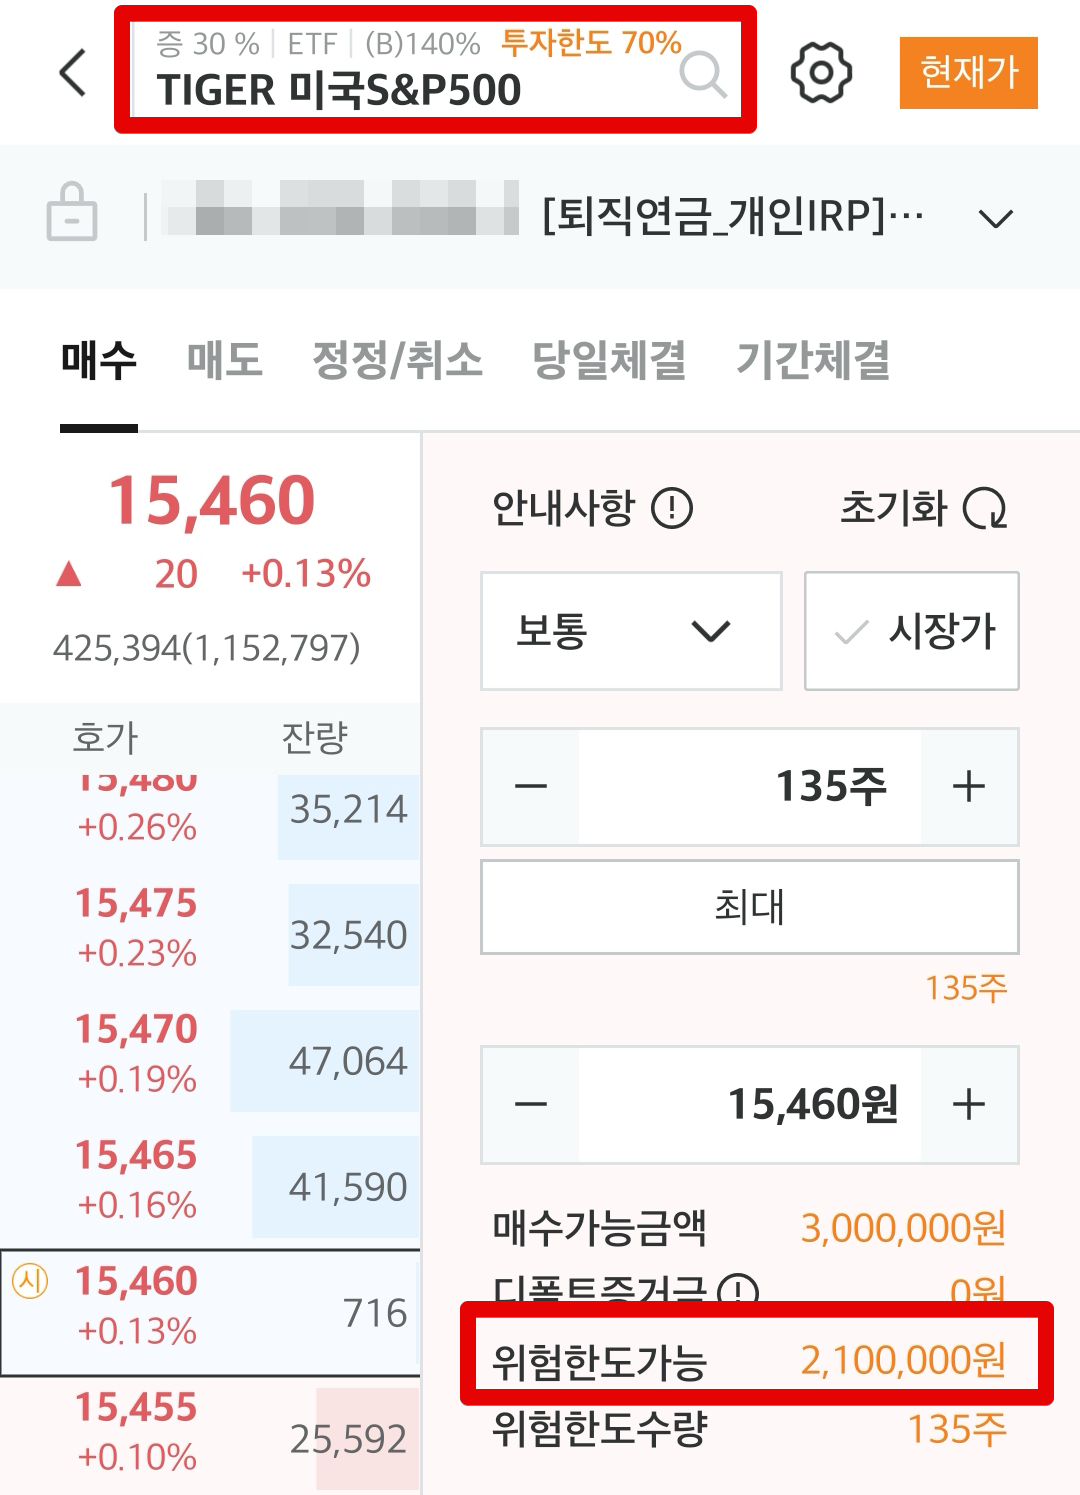Tap the 15,460원 price field

point(750,1105)
